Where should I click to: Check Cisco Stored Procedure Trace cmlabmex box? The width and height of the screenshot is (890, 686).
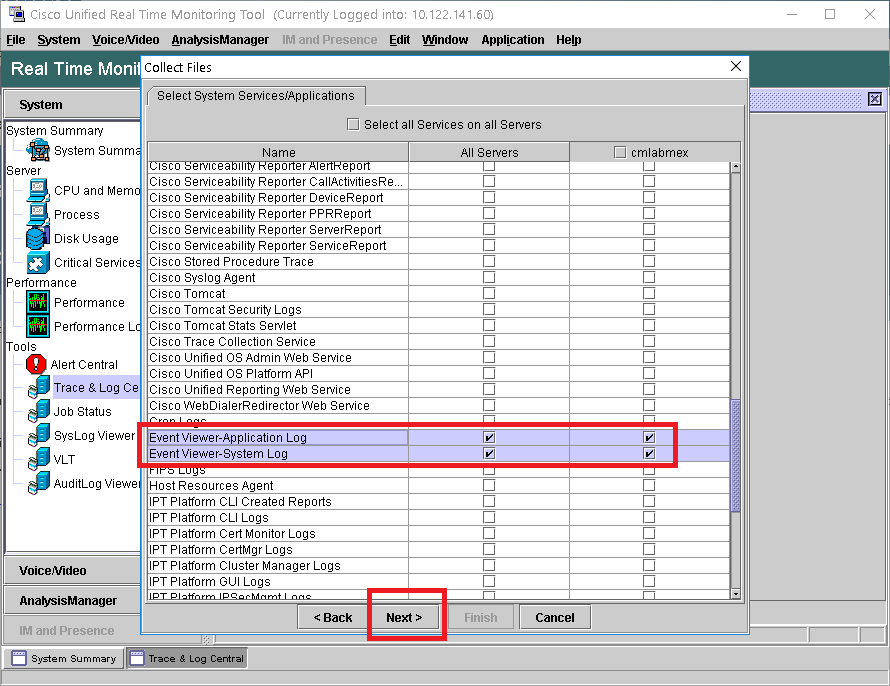pyautogui.click(x=649, y=261)
